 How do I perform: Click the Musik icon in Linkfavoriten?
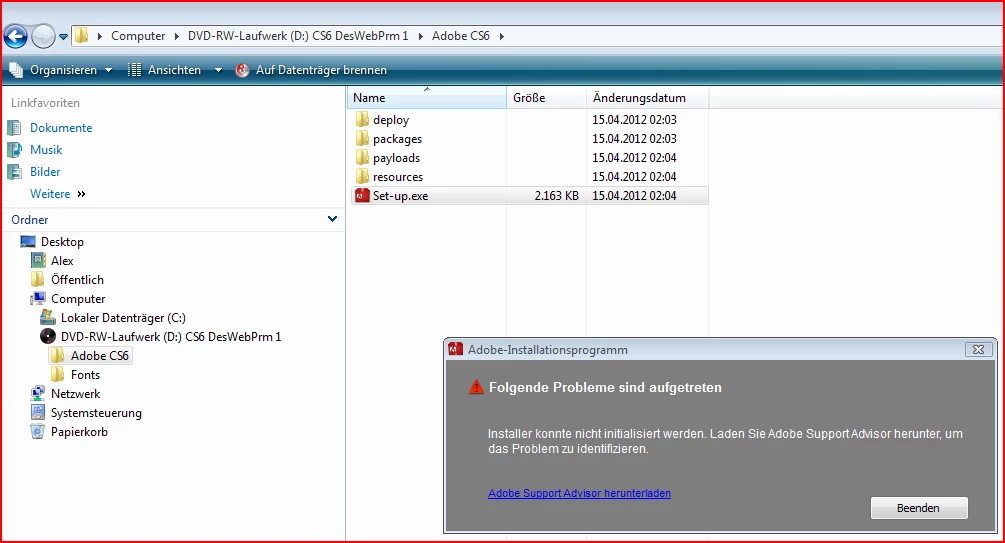(14, 149)
